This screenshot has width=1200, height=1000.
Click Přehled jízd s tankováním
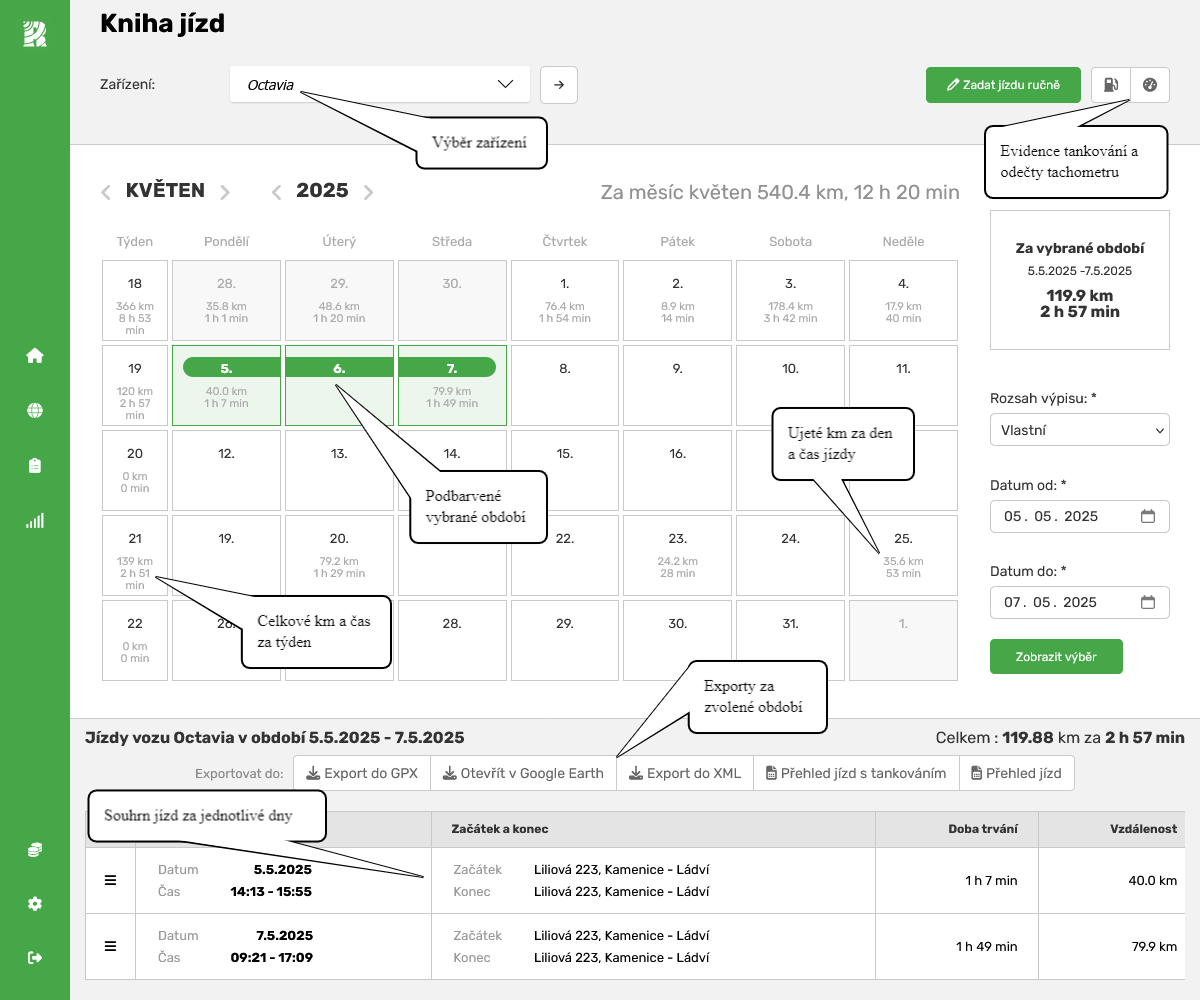855,773
